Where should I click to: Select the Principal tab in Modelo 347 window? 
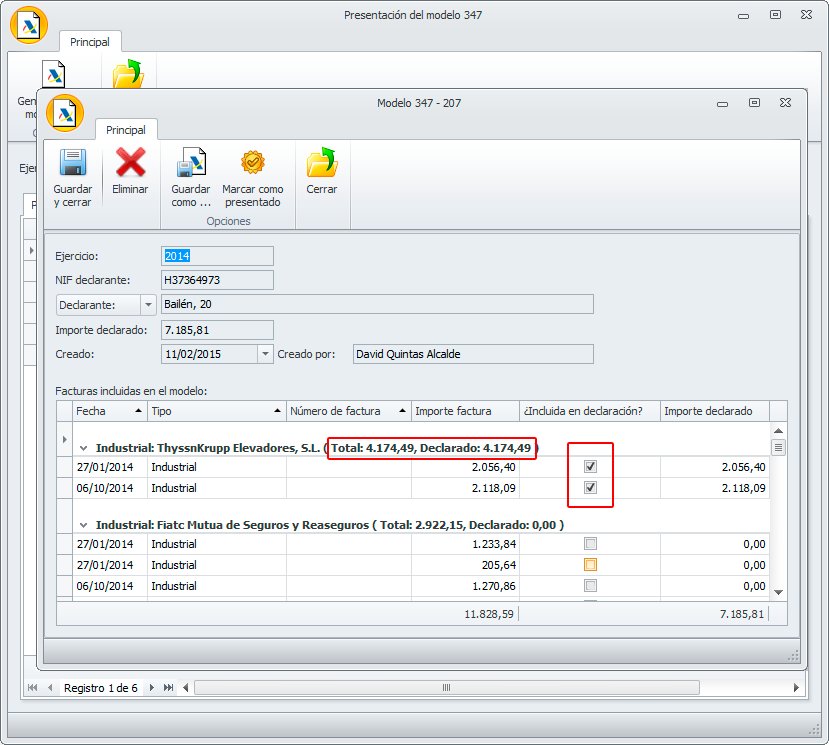tap(126, 130)
